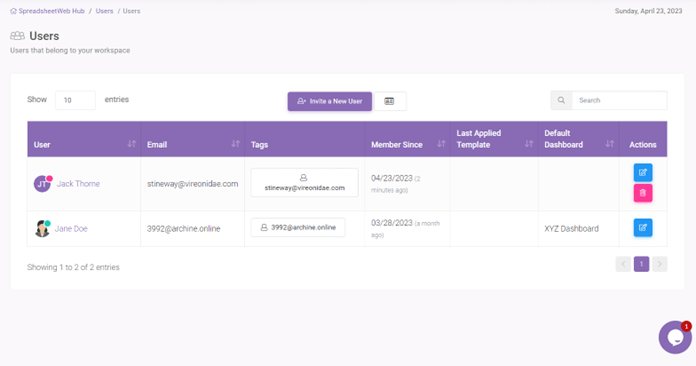Open the chat support bubble
The height and width of the screenshot is (366, 696).
click(675, 338)
